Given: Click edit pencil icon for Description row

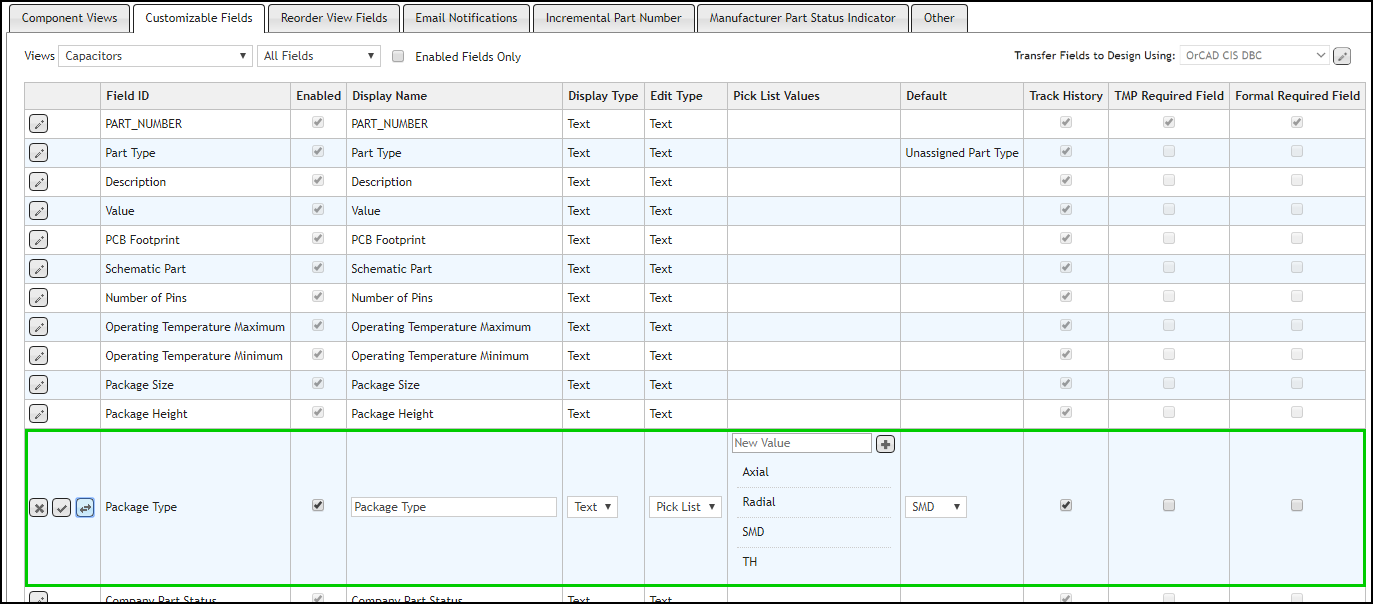Looking at the screenshot, I should pos(38,182).
